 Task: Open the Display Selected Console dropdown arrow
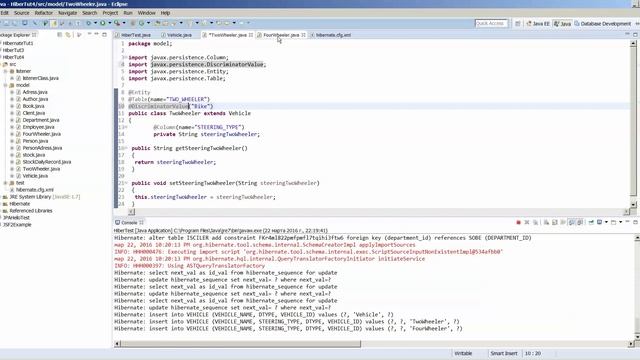[x=606, y=222]
